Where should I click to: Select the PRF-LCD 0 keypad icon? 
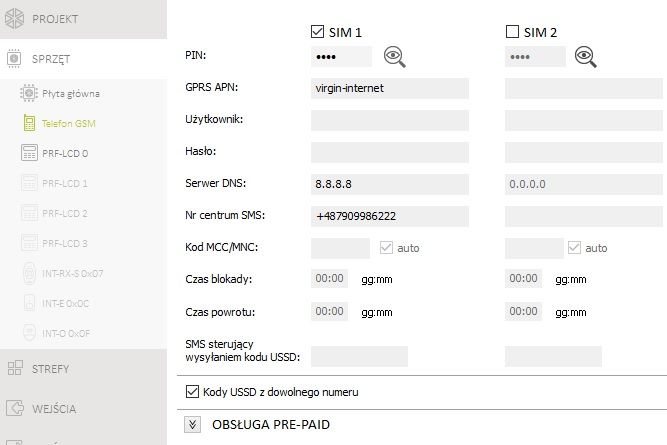29,153
